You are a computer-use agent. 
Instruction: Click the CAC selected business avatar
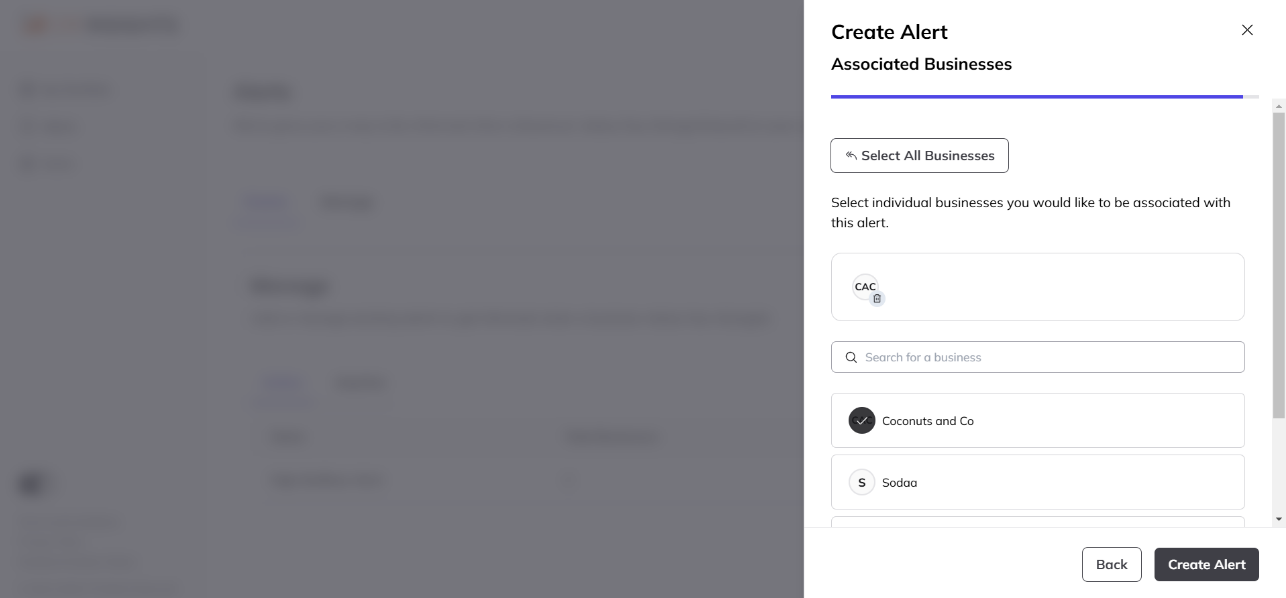click(865, 287)
